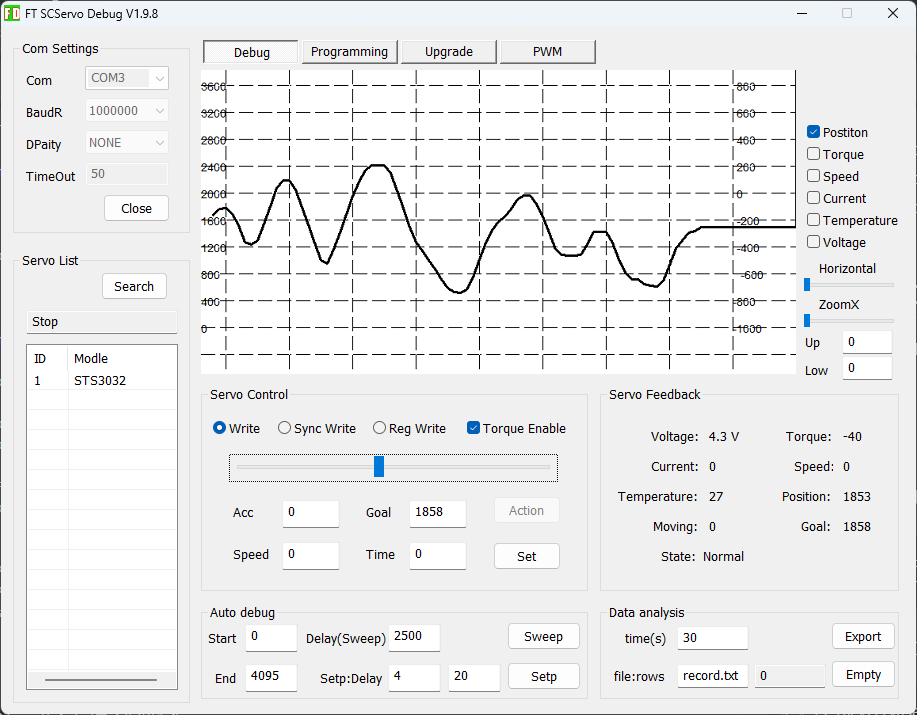Click the Export button
The image size is (917, 715).
pos(863,636)
